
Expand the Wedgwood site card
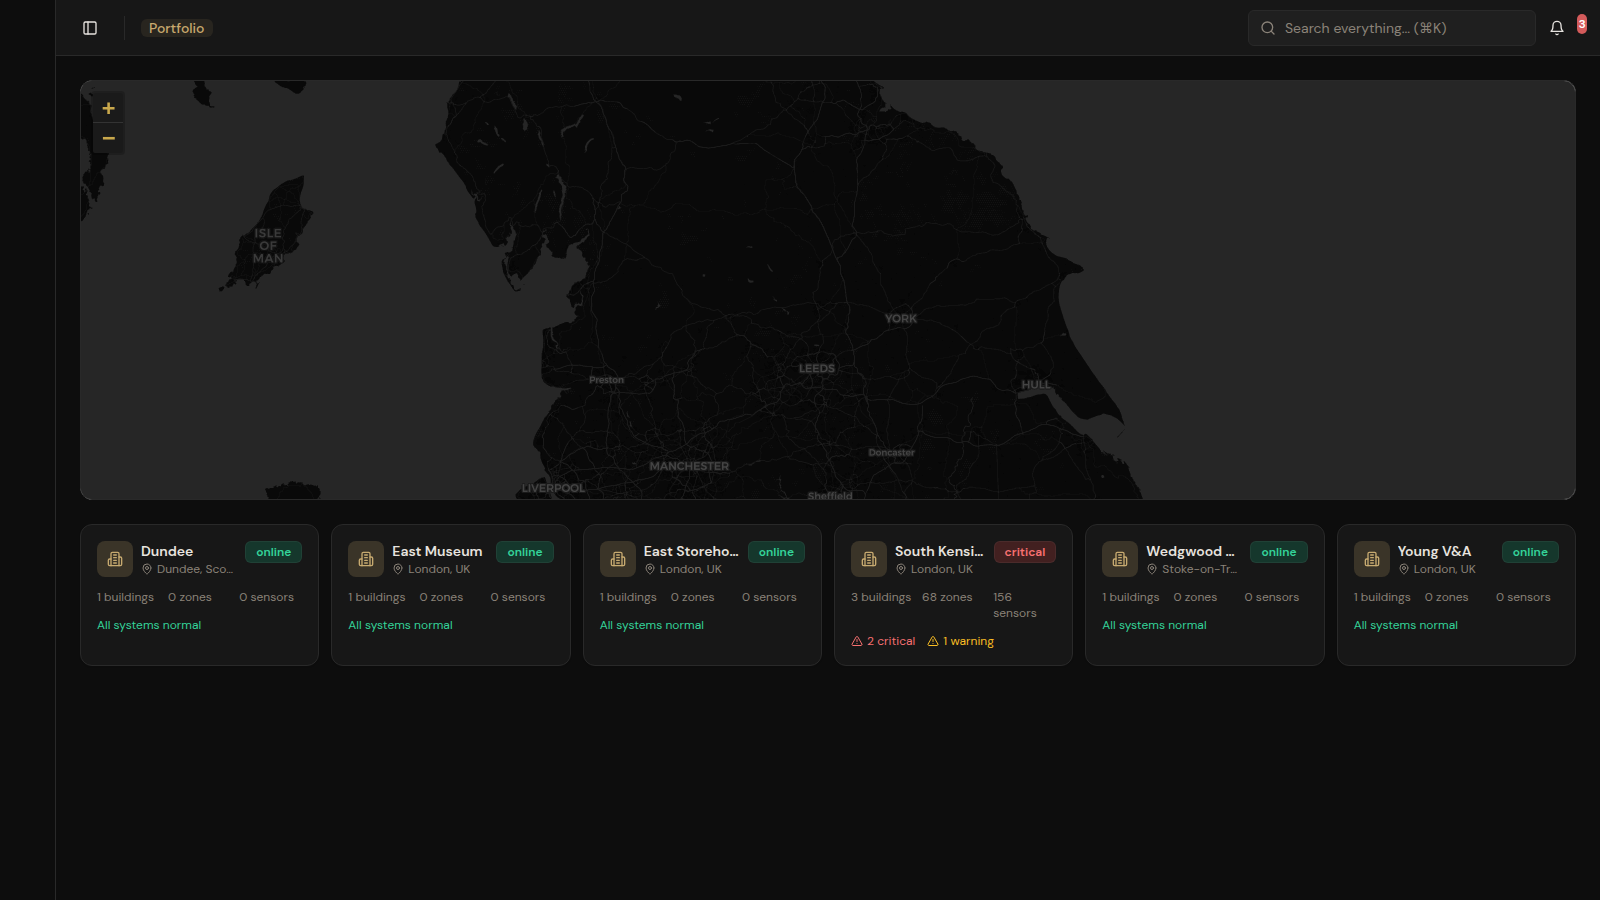(1204, 595)
